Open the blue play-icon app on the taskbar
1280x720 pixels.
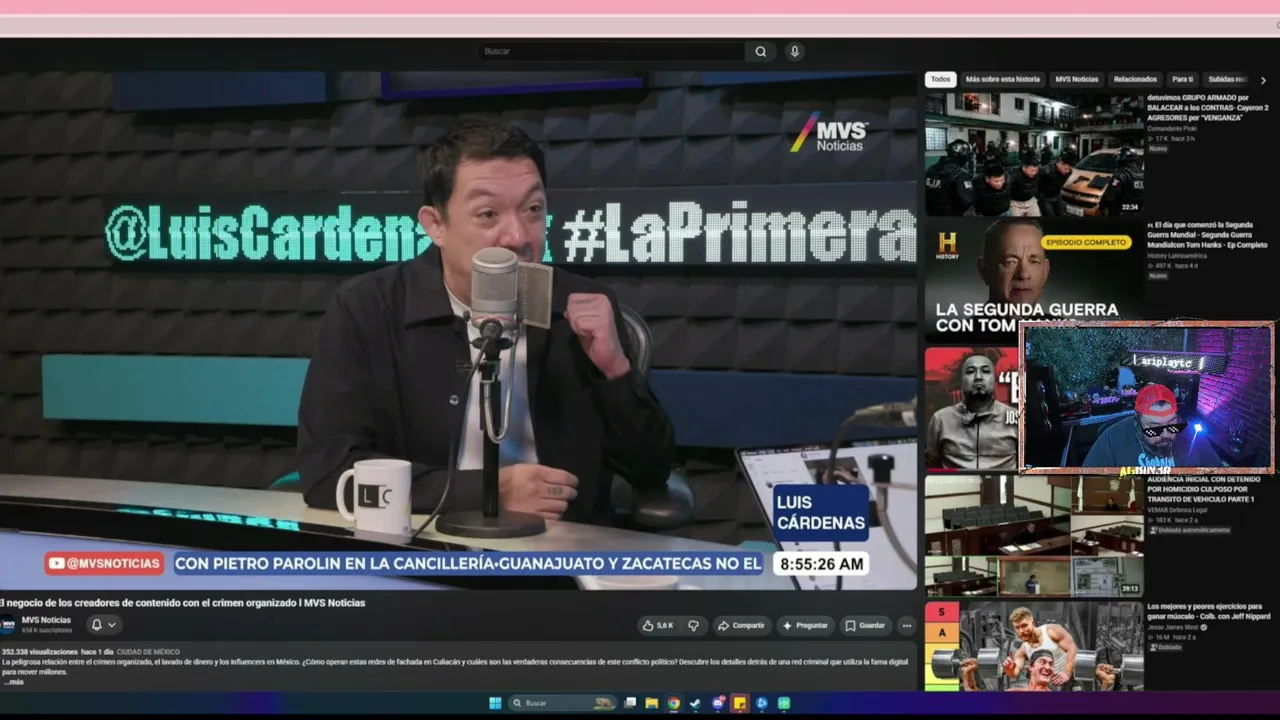[762, 703]
